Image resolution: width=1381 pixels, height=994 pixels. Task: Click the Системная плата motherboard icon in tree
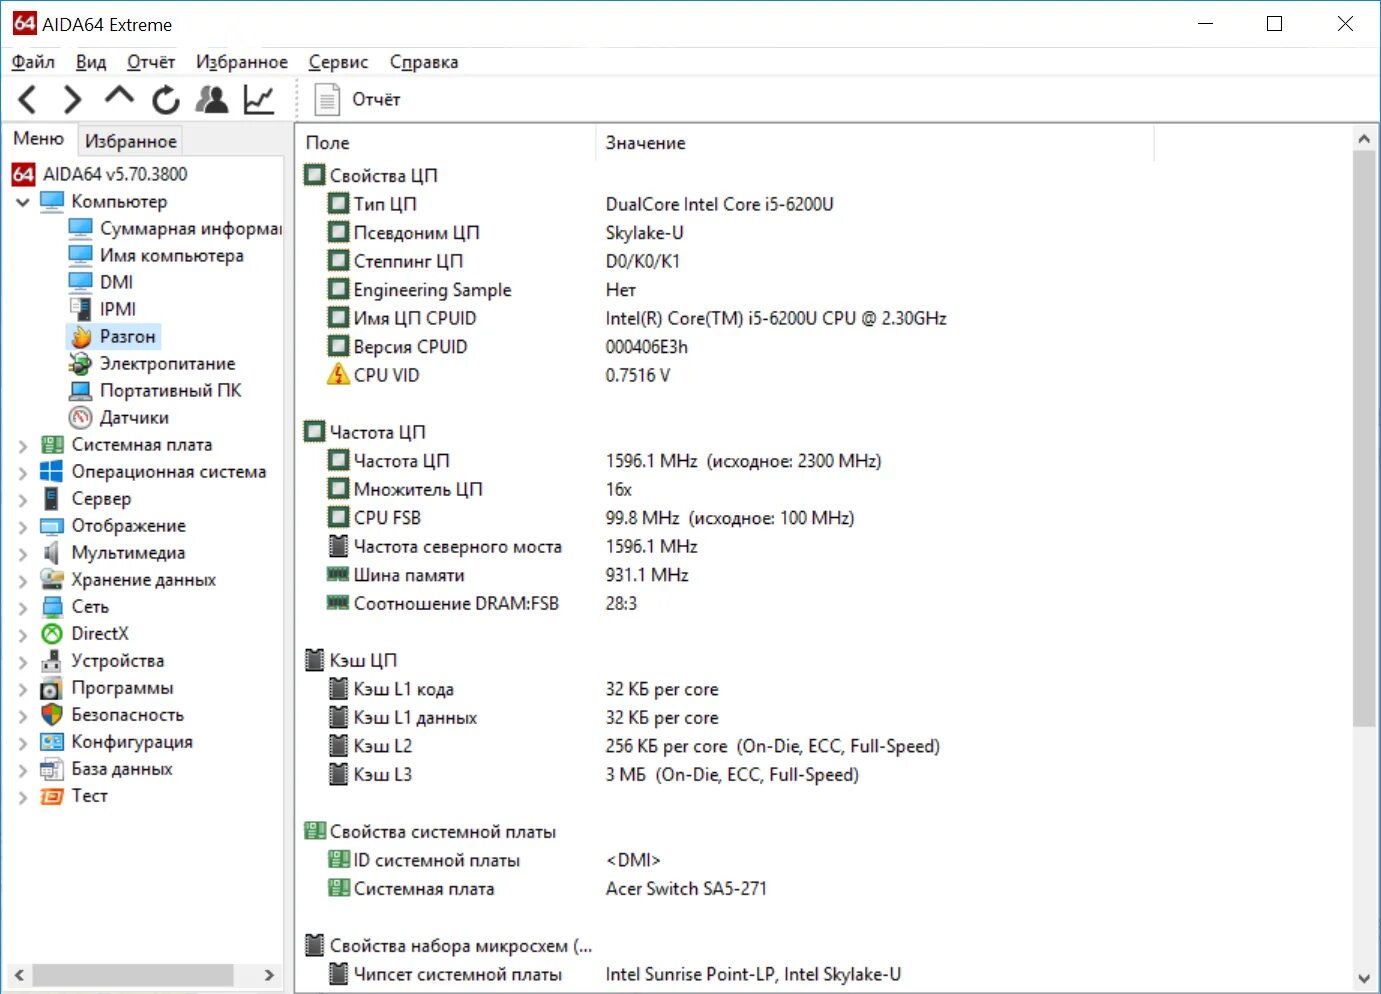tap(52, 445)
